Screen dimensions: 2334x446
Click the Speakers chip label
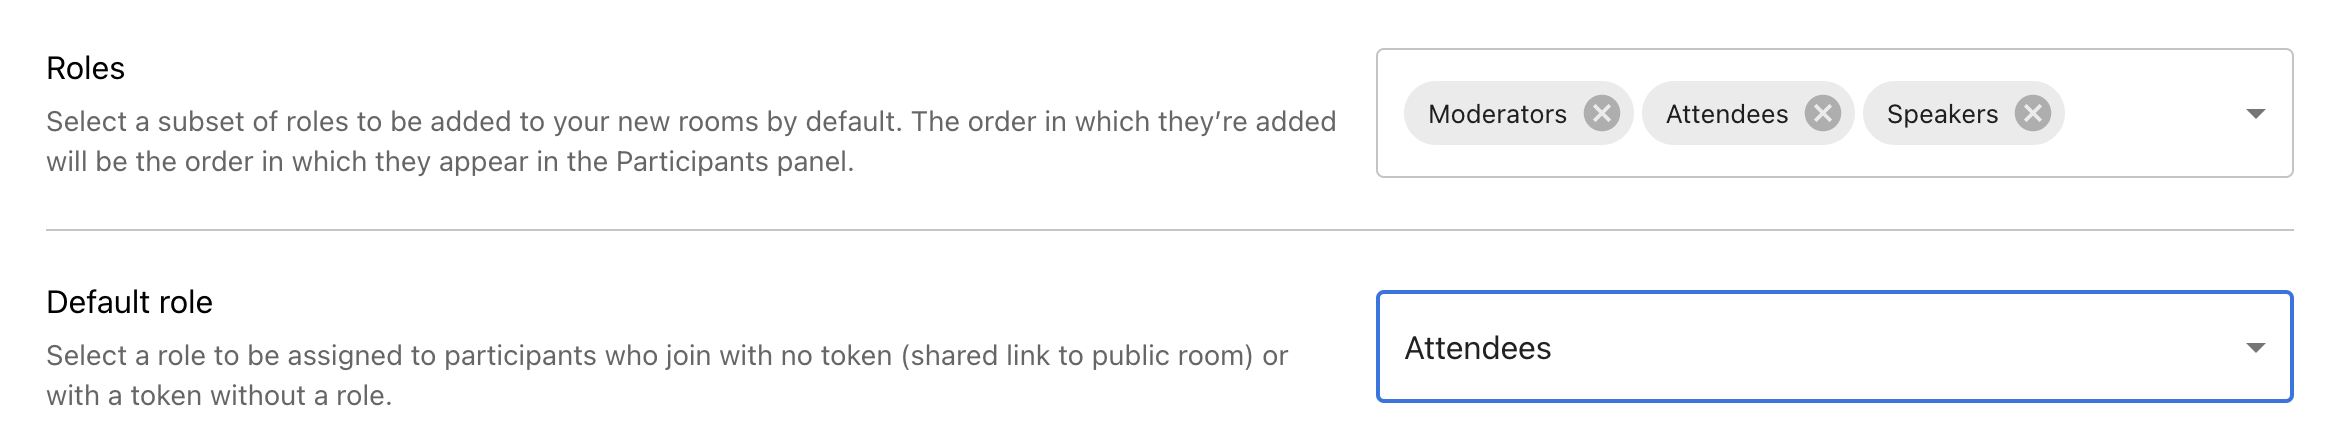(1942, 114)
